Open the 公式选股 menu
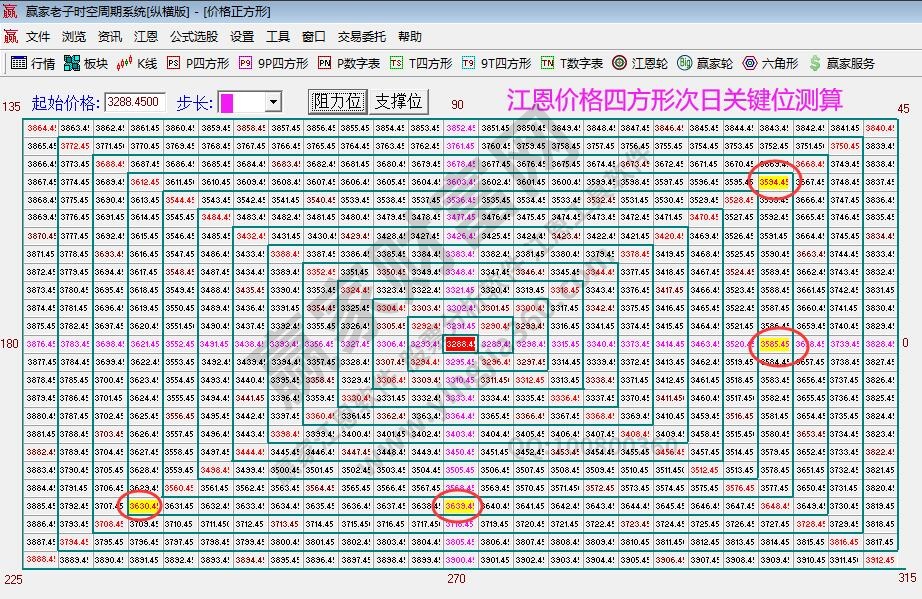Screen dimensions: 922x599 [x=193, y=36]
